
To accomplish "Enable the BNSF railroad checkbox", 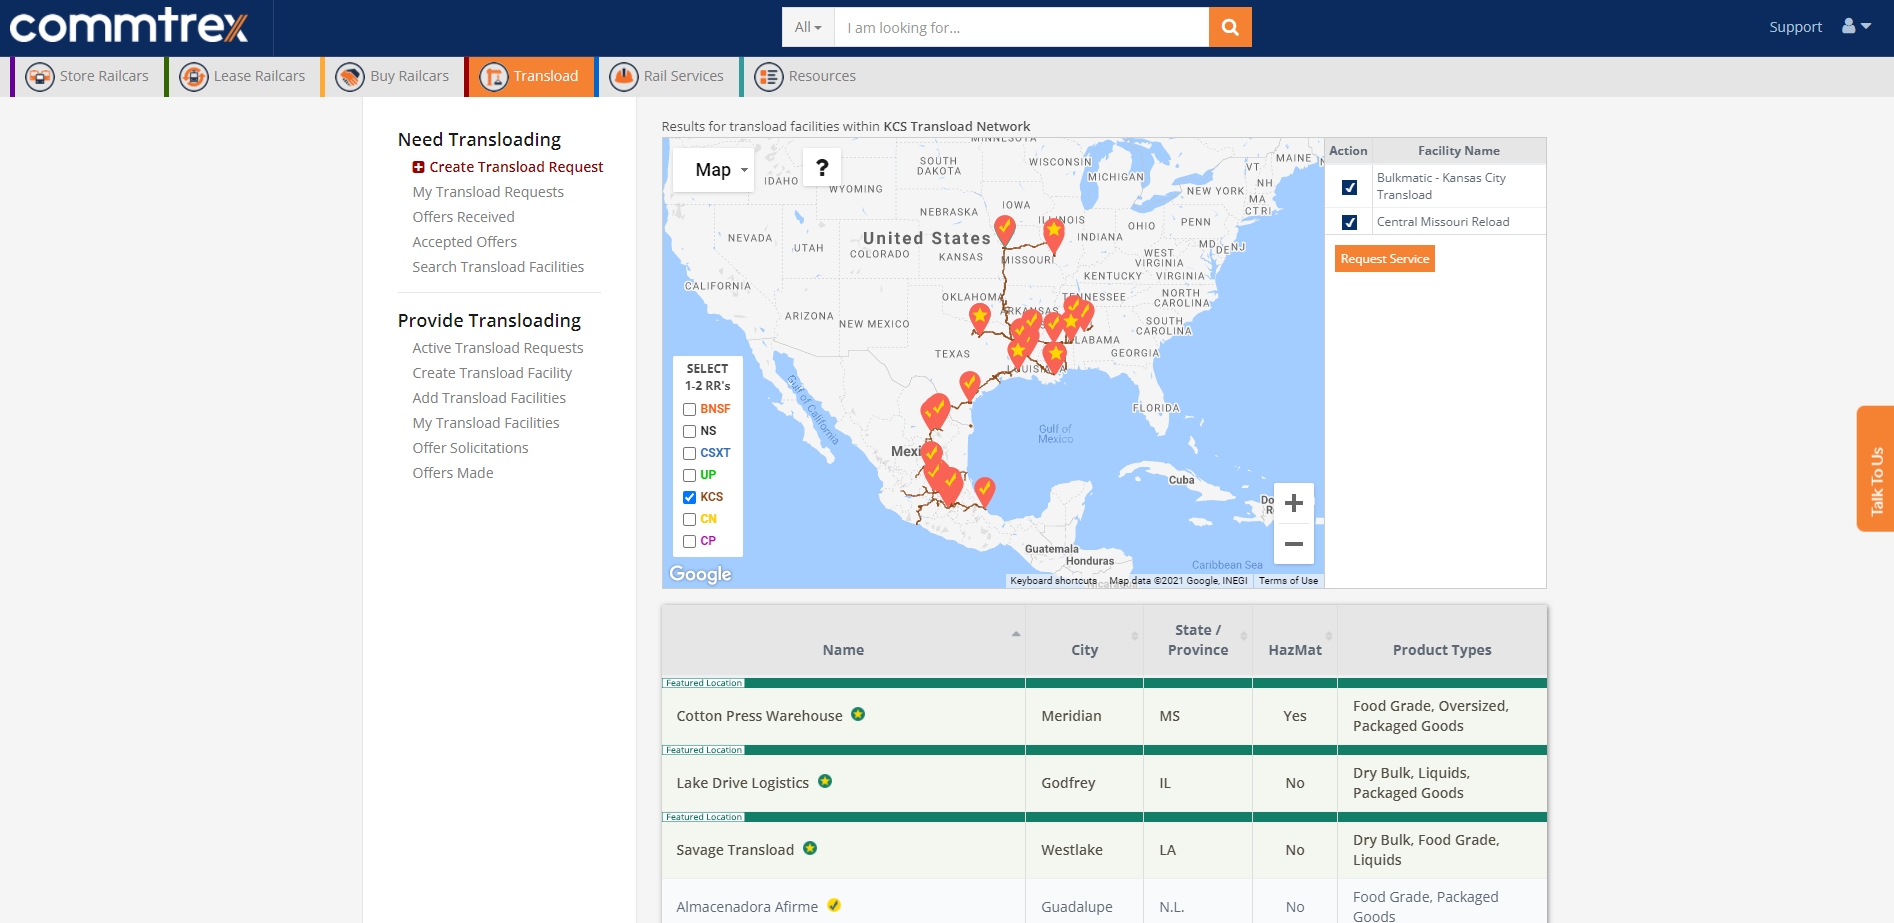I will (689, 409).
